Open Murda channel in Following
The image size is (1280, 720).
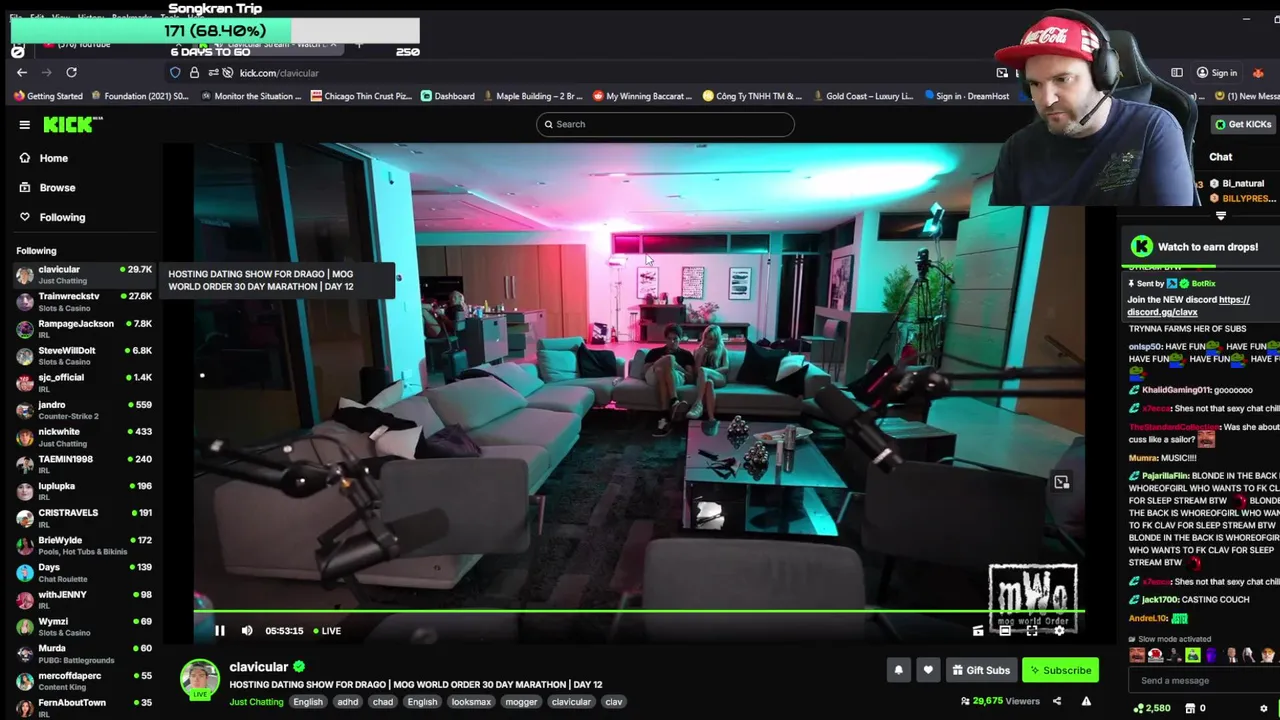[84, 653]
